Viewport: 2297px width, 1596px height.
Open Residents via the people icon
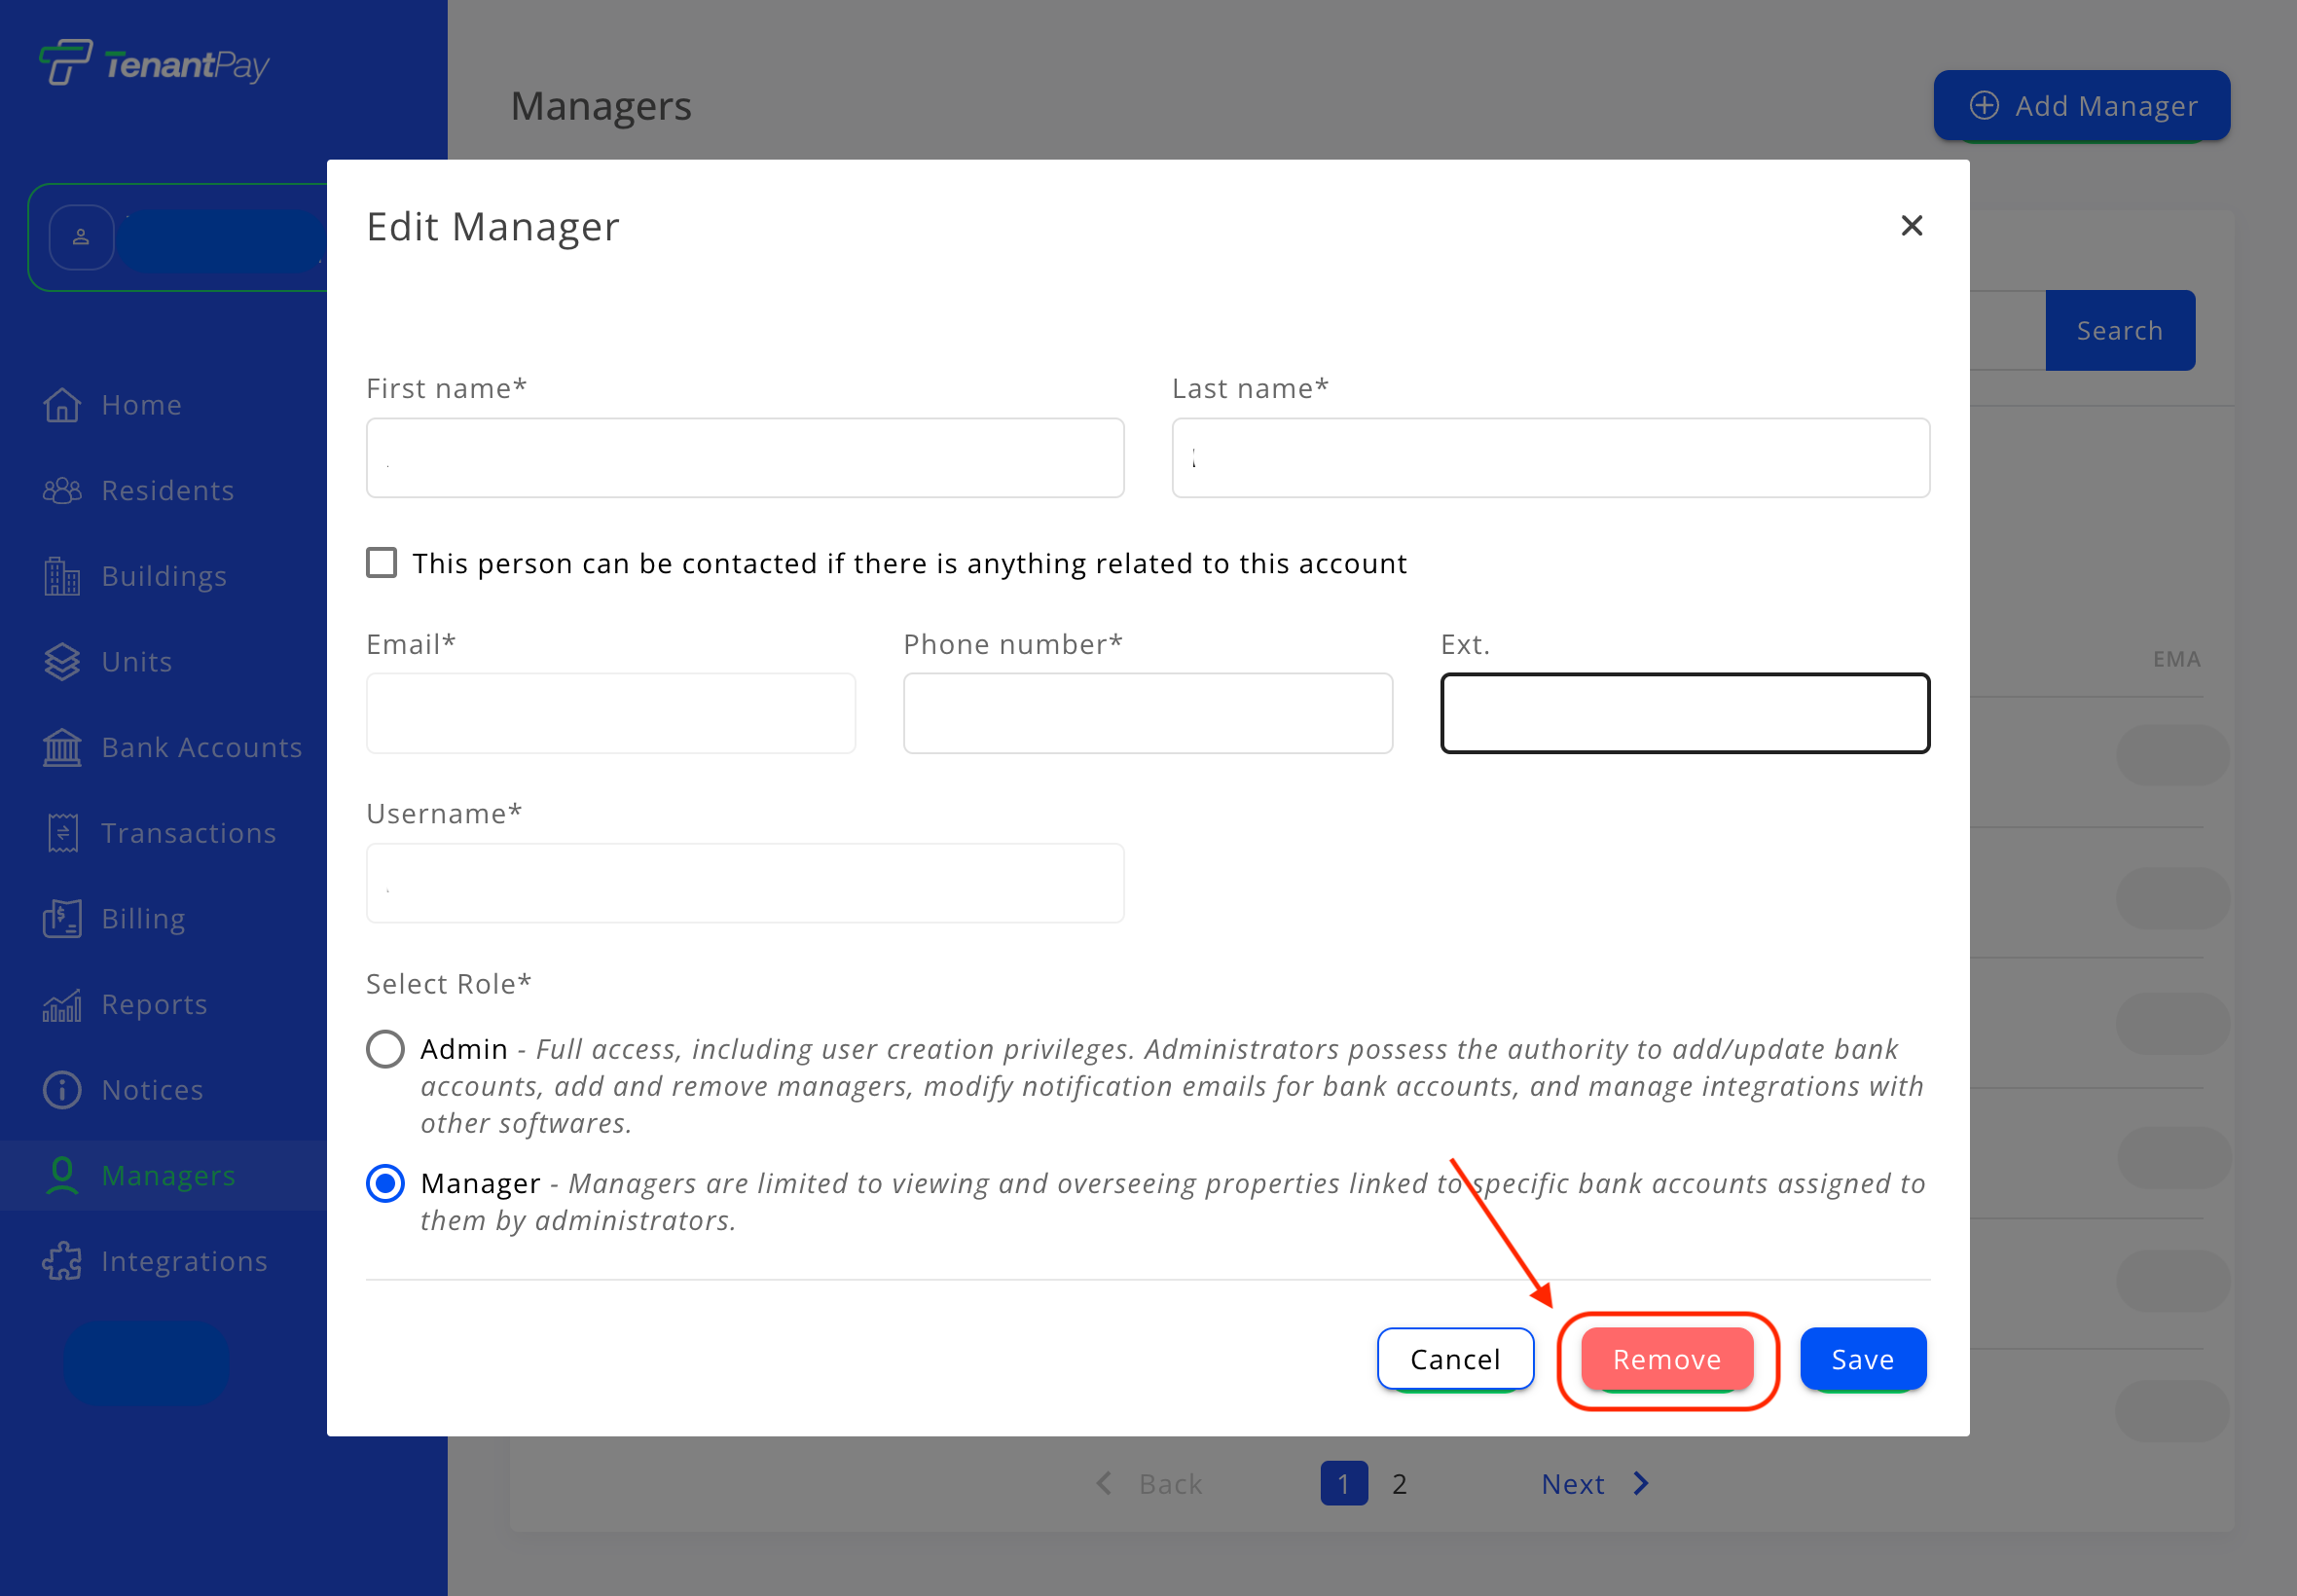pyautogui.click(x=62, y=491)
